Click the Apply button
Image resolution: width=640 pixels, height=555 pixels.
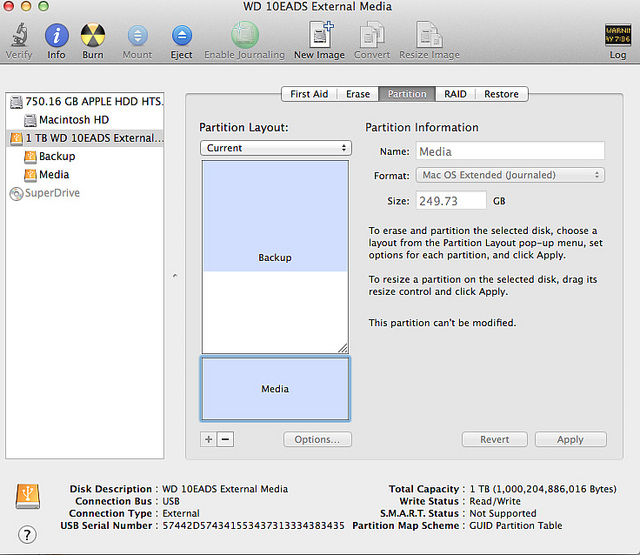[x=570, y=440]
